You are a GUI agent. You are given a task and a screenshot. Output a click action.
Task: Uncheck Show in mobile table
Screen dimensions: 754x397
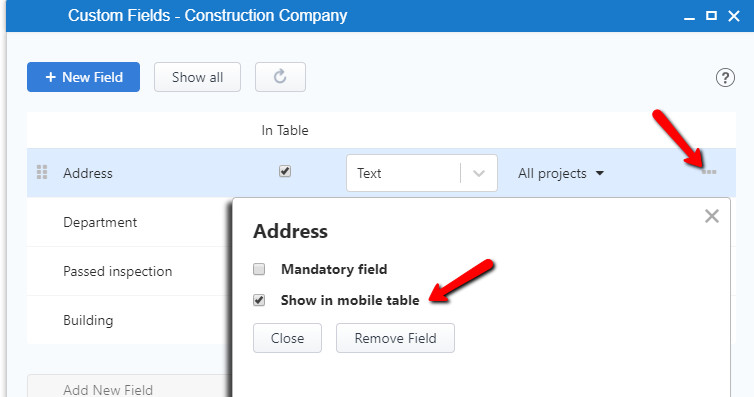click(259, 300)
